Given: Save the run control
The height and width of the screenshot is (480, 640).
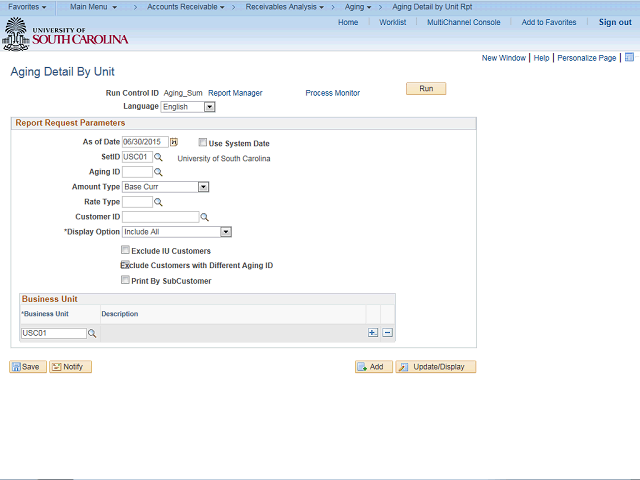Looking at the screenshot, I should [x=28, y=367].
